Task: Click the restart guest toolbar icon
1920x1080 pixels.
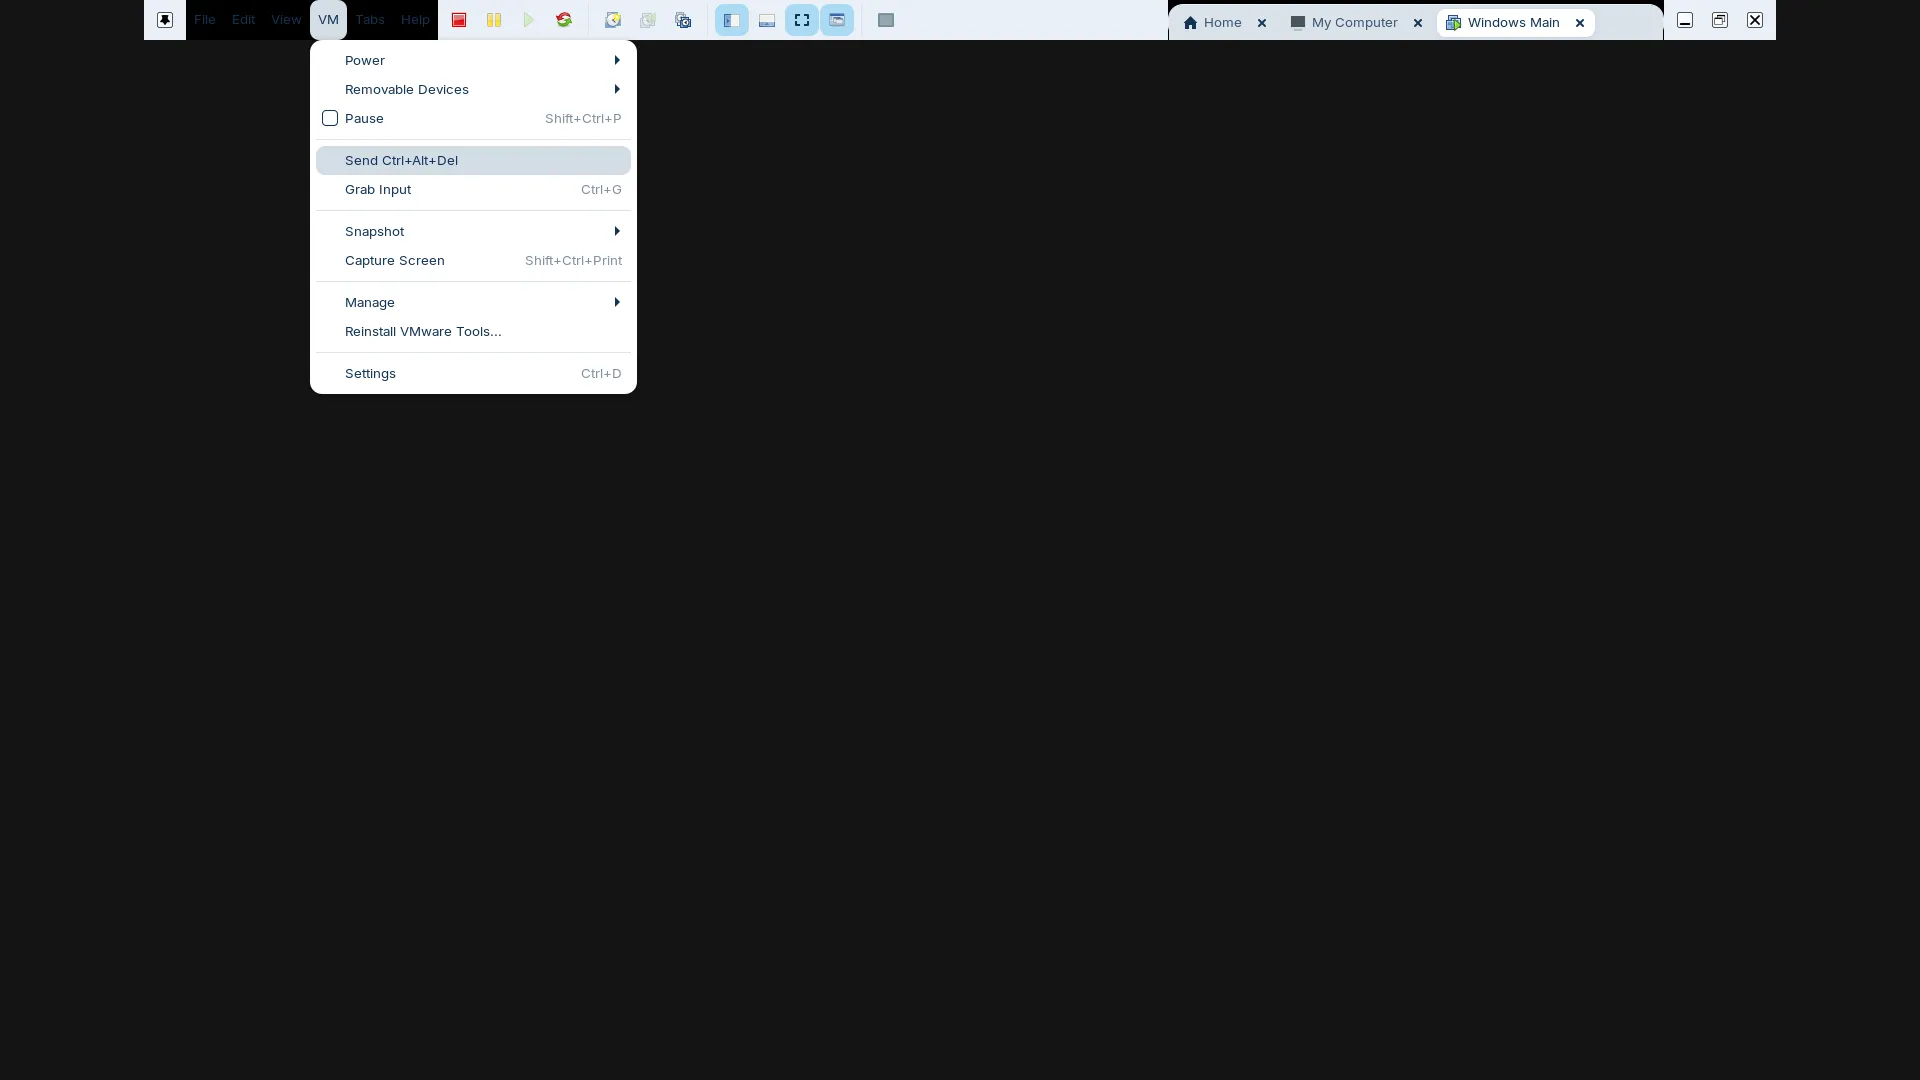Action: [564, 20]
